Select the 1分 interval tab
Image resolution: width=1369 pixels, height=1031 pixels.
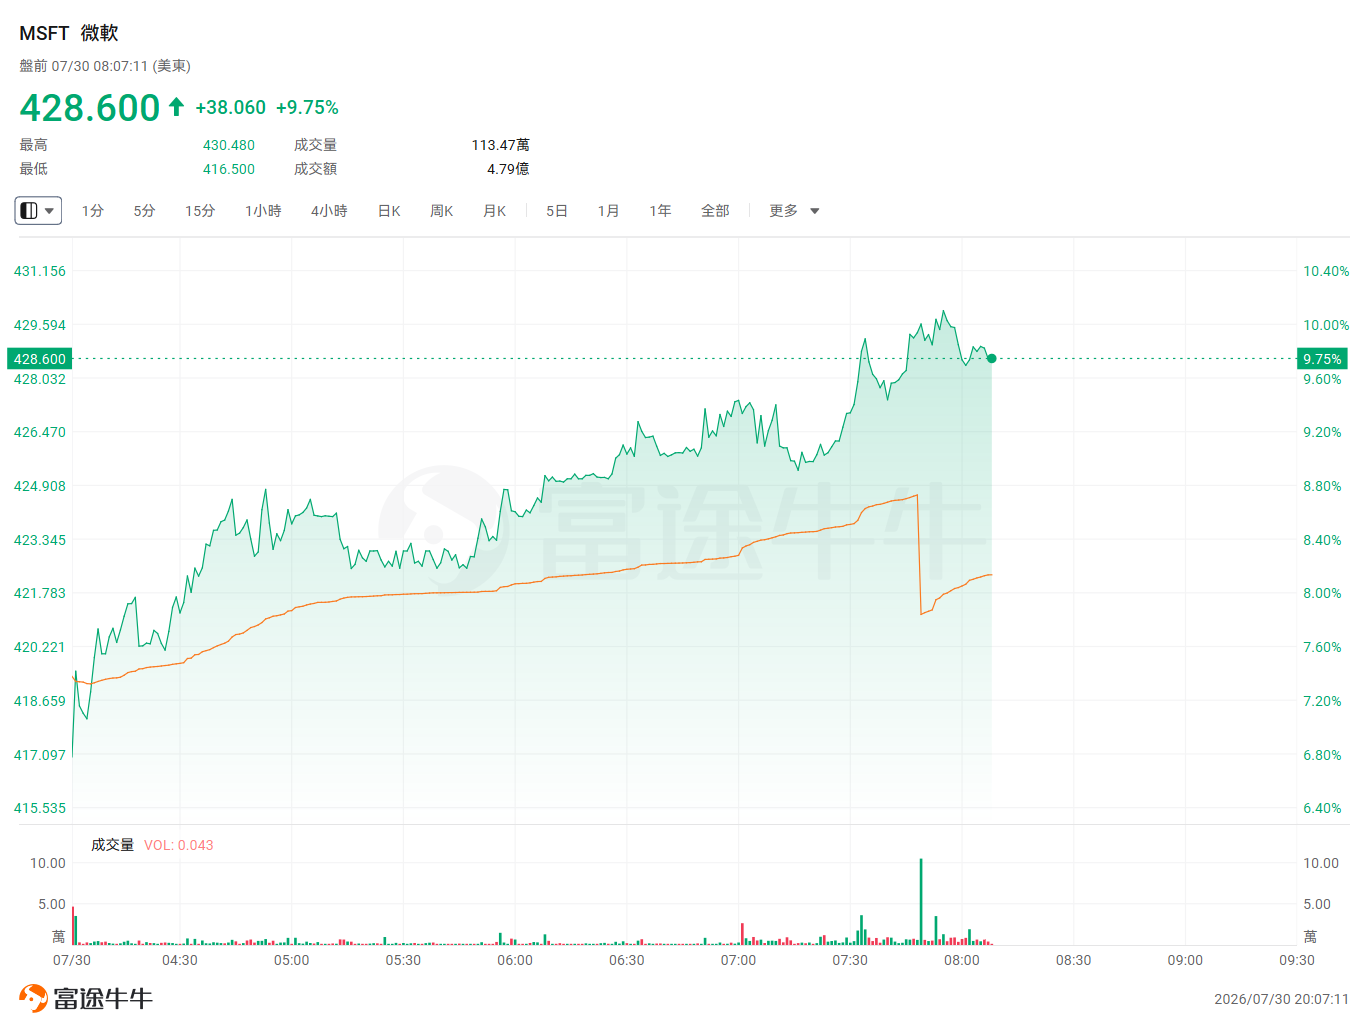point(92,211)
